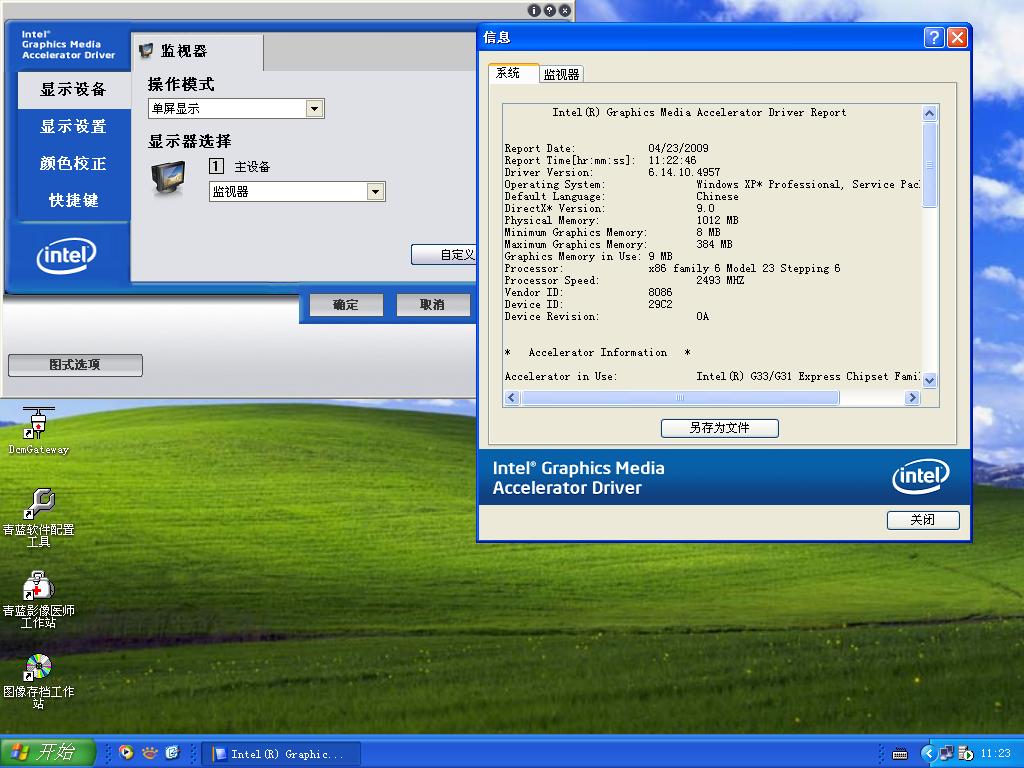Screen dimensions: 1024x768
Task: Click 另存为文件 to save the report
Action: tap(720, 428)
